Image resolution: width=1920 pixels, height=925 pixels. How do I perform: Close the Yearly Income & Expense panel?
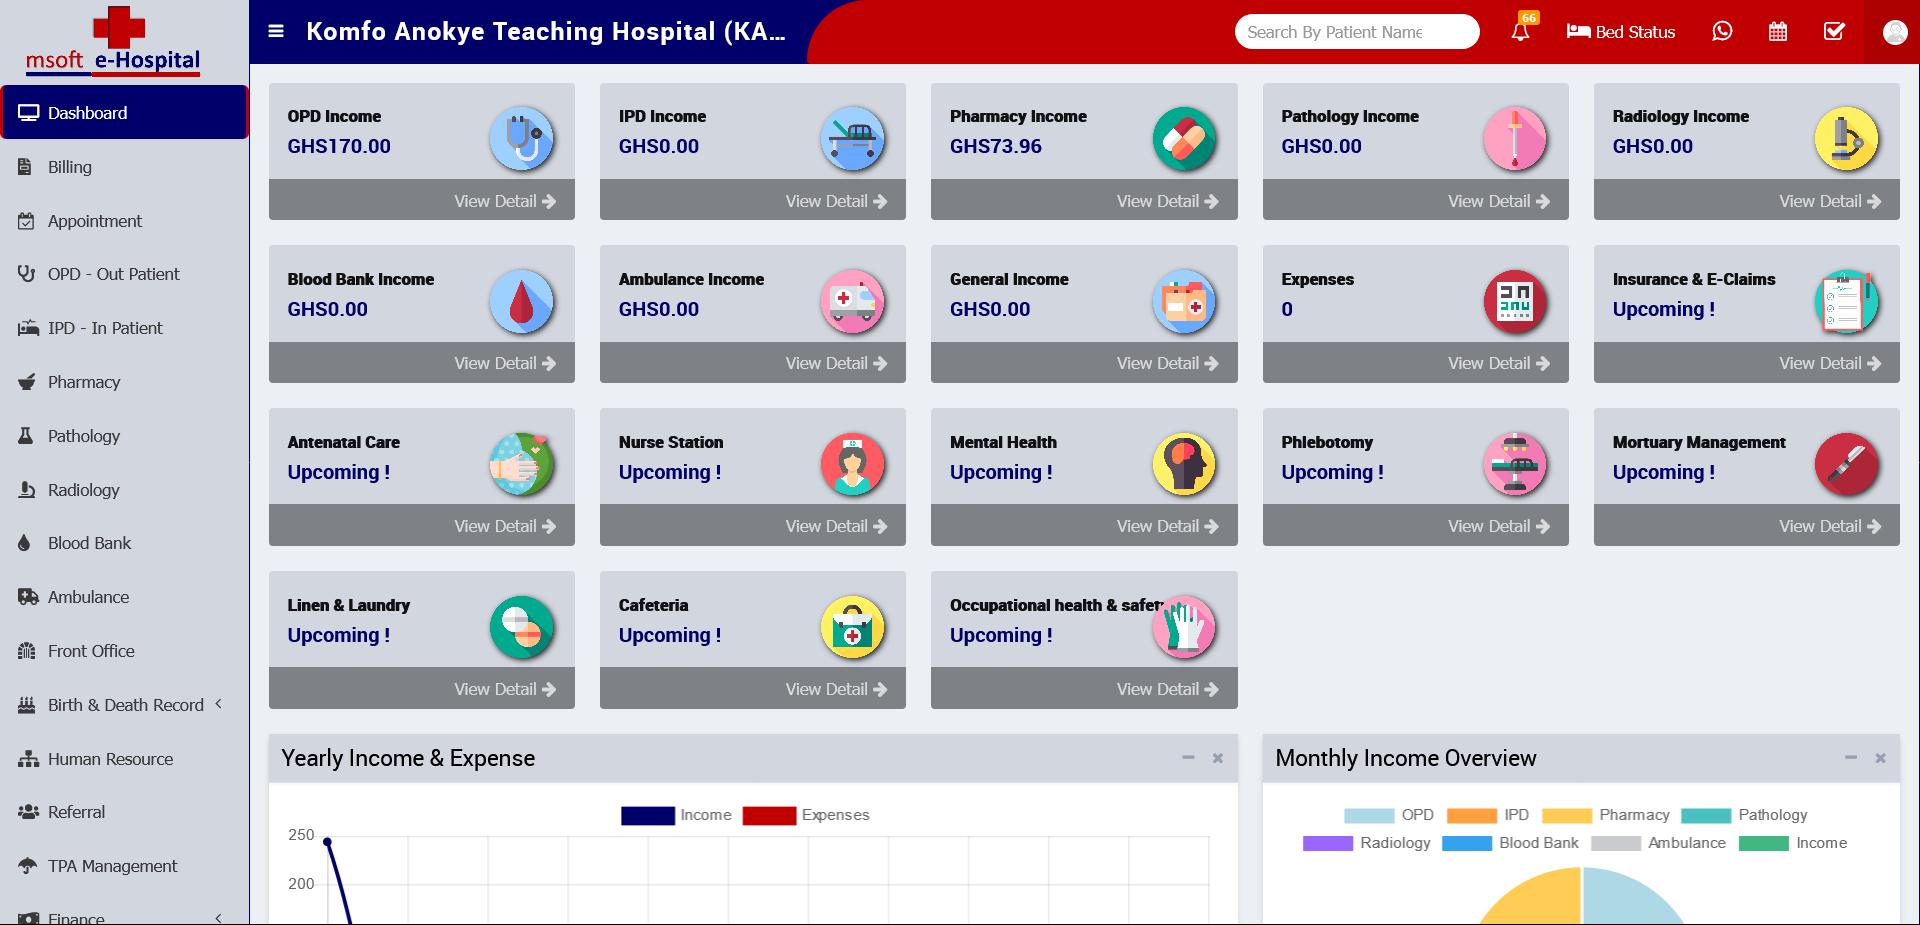pyautogui.click(x=1218, y=758)
